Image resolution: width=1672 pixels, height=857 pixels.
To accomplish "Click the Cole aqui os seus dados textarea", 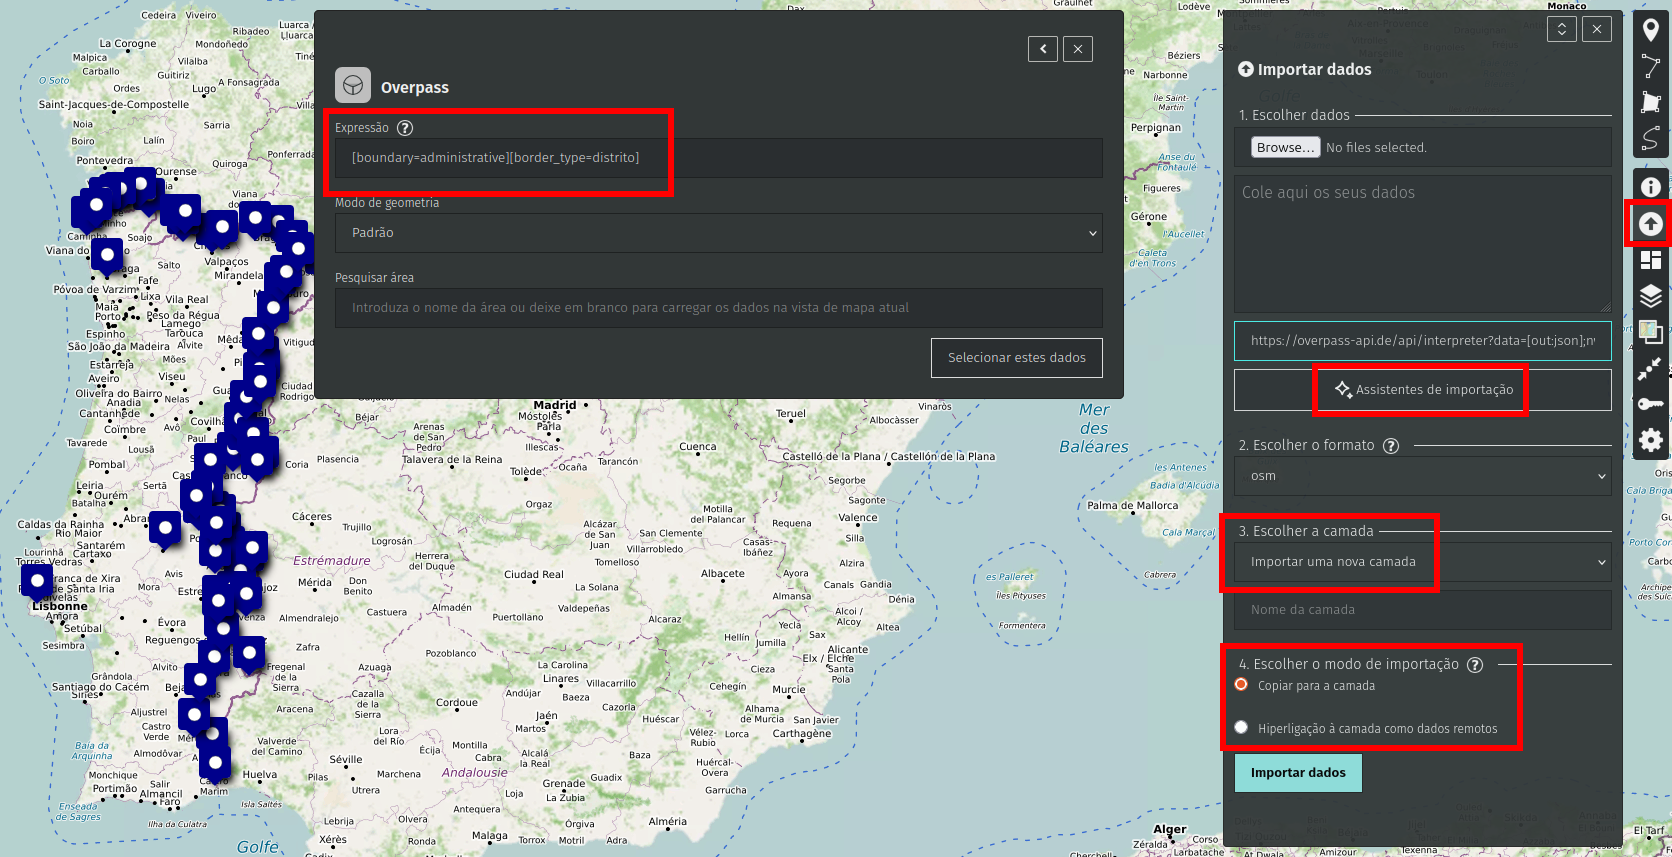I will (1422, 244).
